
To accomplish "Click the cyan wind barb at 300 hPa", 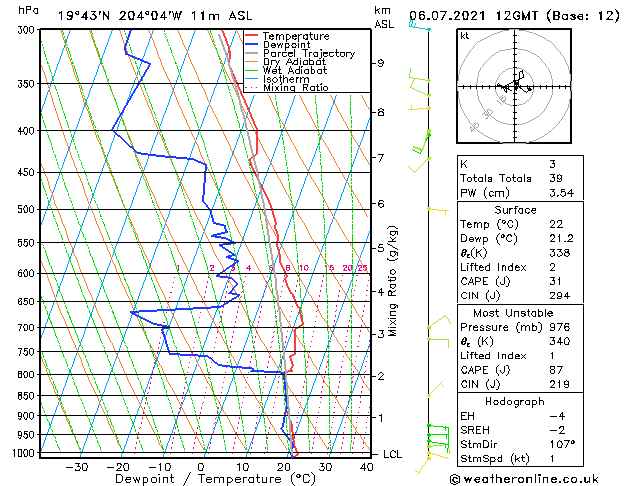I will point(419,25).
